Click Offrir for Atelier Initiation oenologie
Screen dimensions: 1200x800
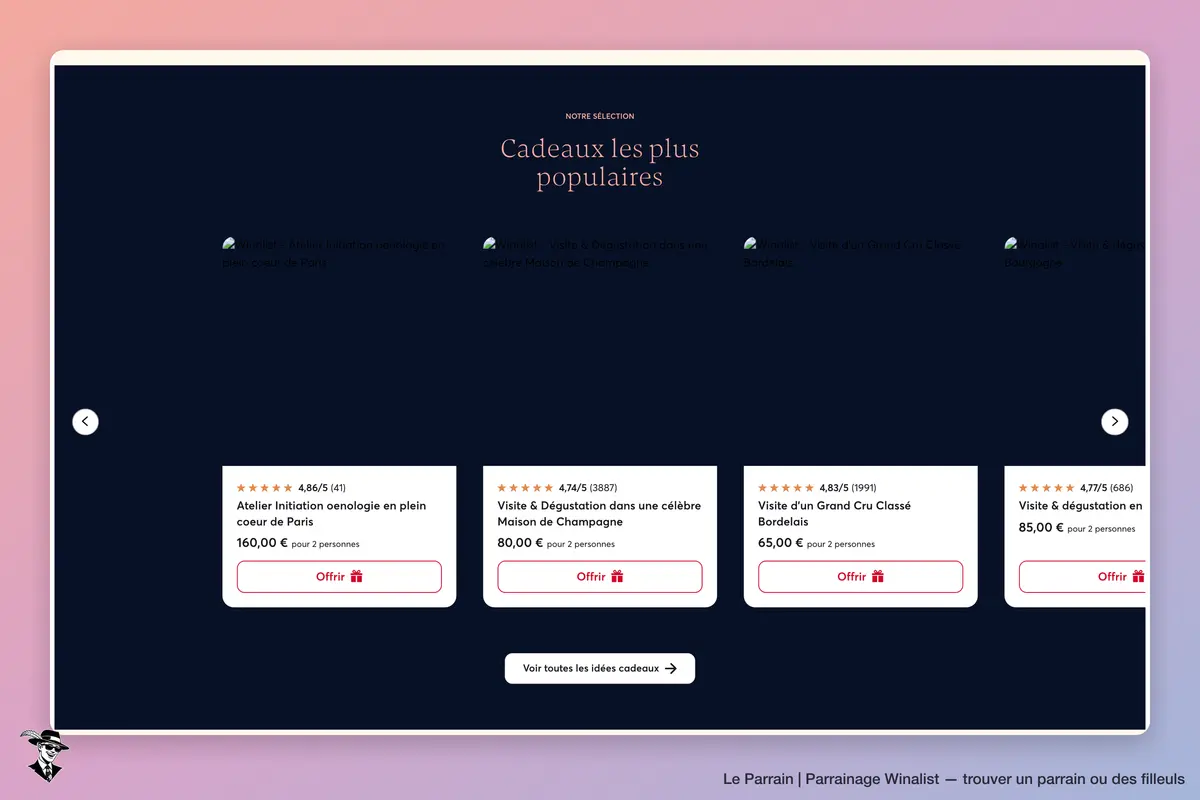pyautogui.click(x=339, y=577)
